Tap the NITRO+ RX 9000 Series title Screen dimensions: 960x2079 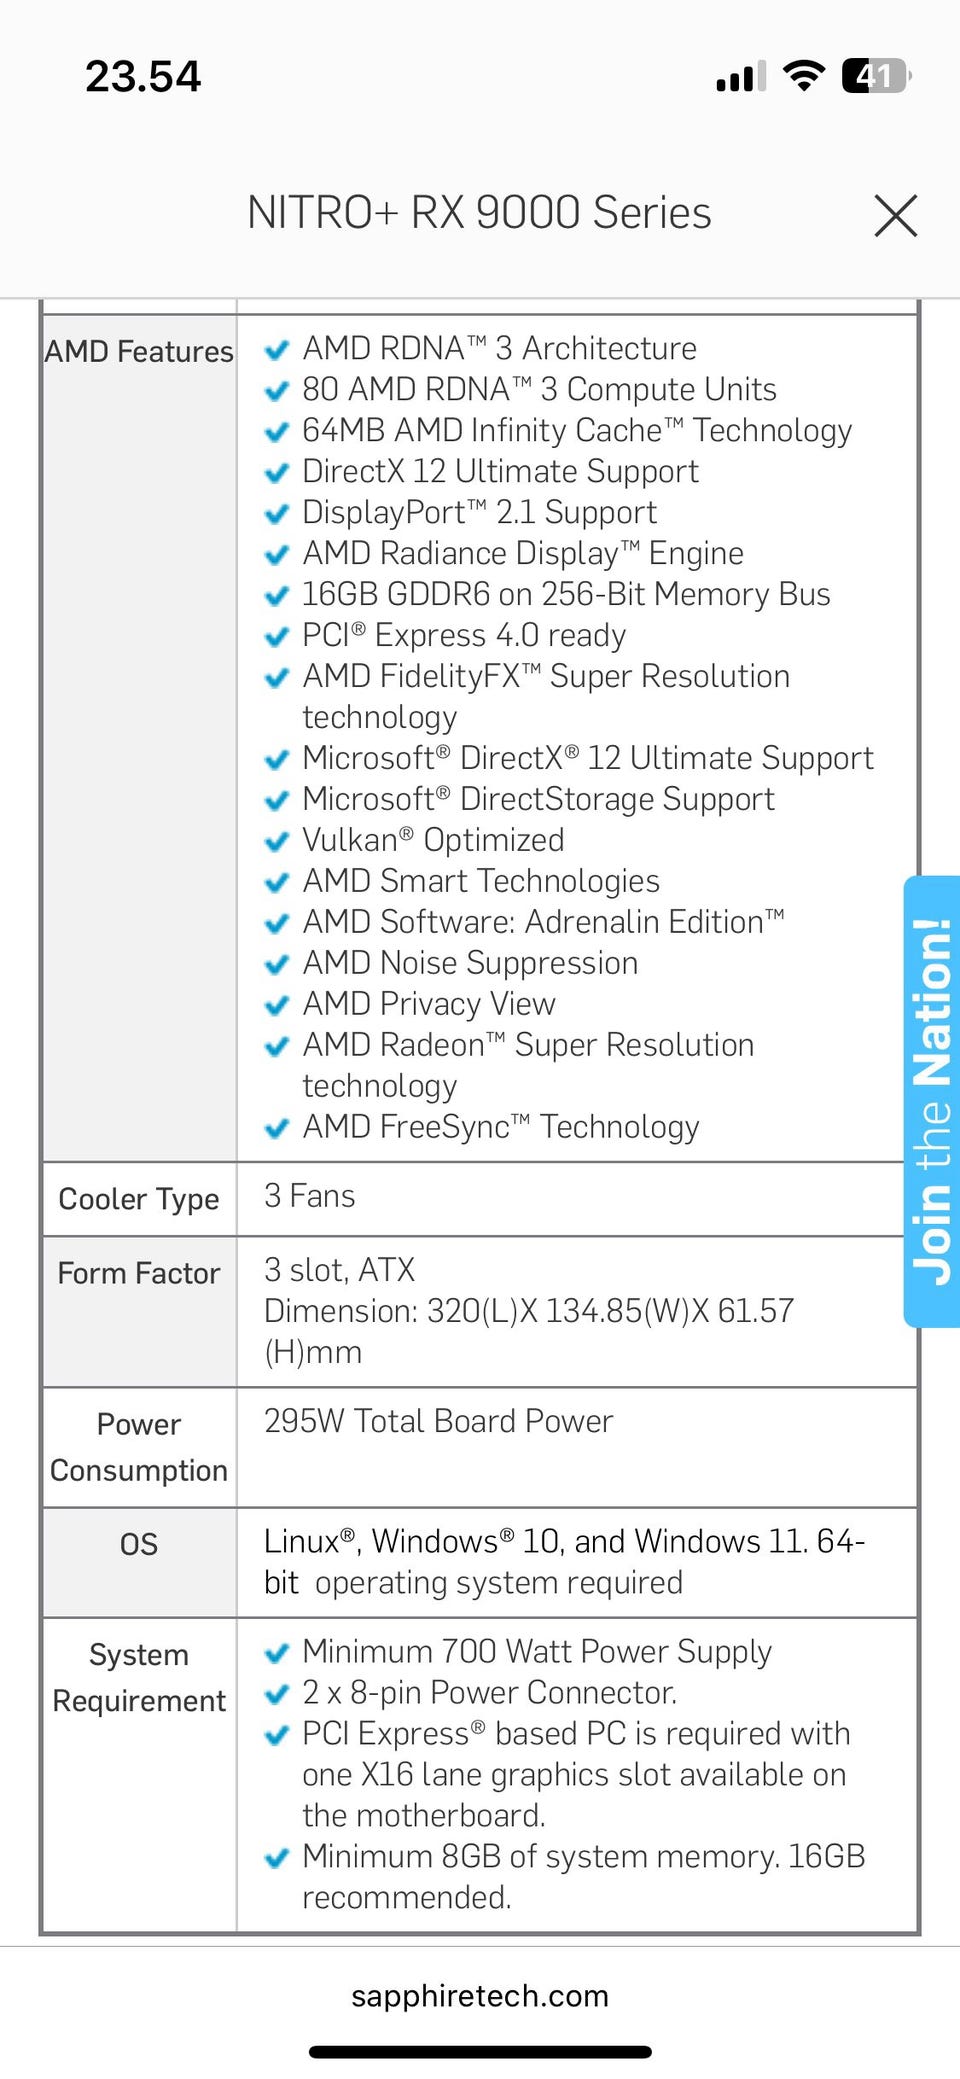479,213
